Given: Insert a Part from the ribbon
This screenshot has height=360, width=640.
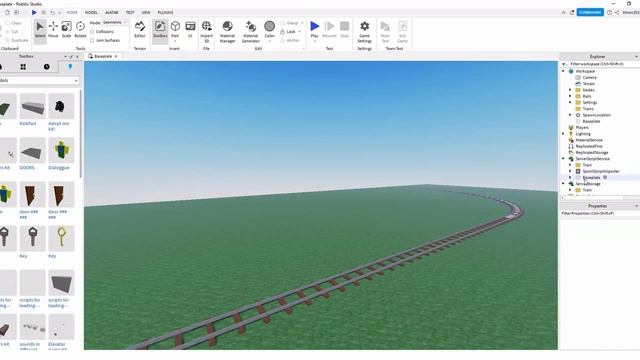Looking at the screenshot, I should [175, 28].
